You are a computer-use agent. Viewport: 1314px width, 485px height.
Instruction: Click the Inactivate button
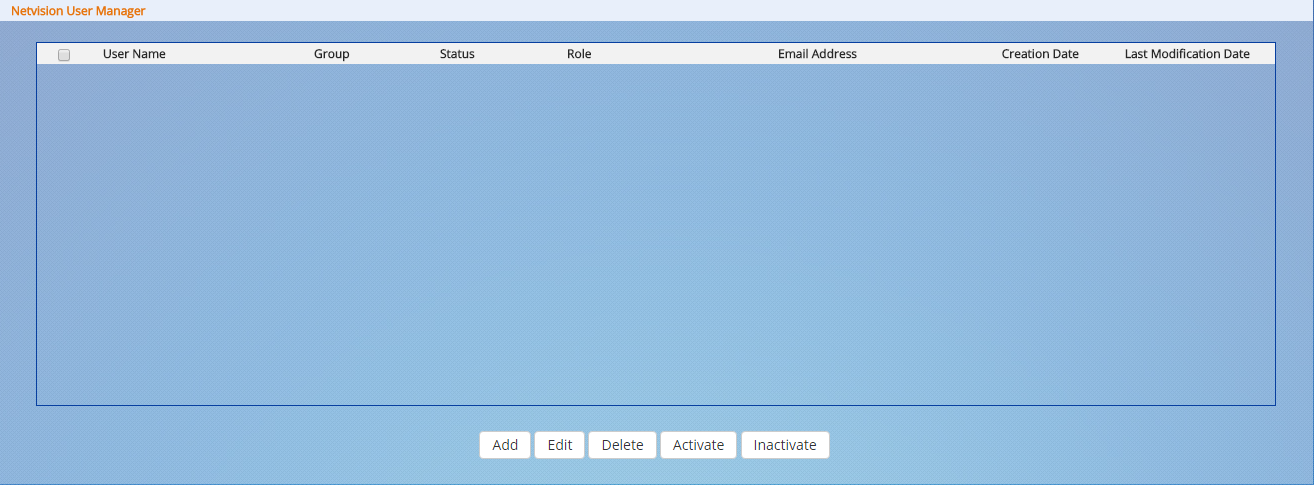click(x=785, y=445)
